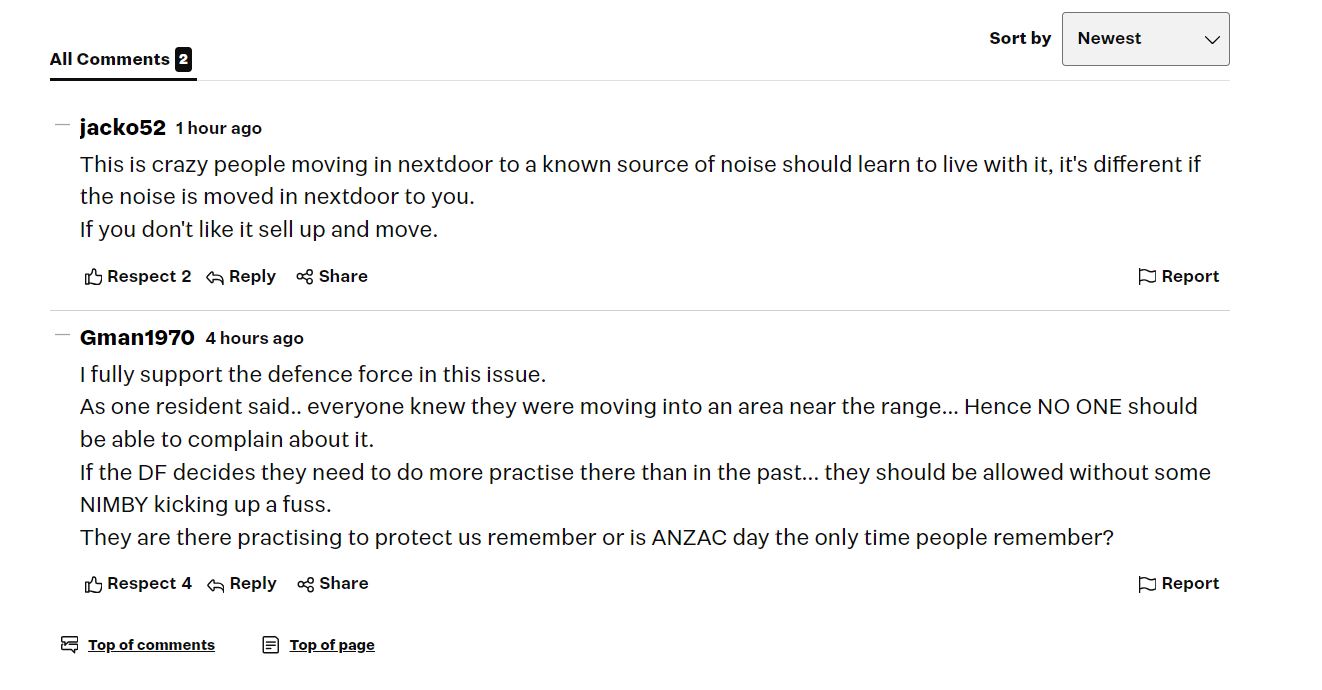Image resolution: width=1322 pixels, height=690 pixels.
Task: Click the comment count badge showing 2
Action: (x=183, y=59)
